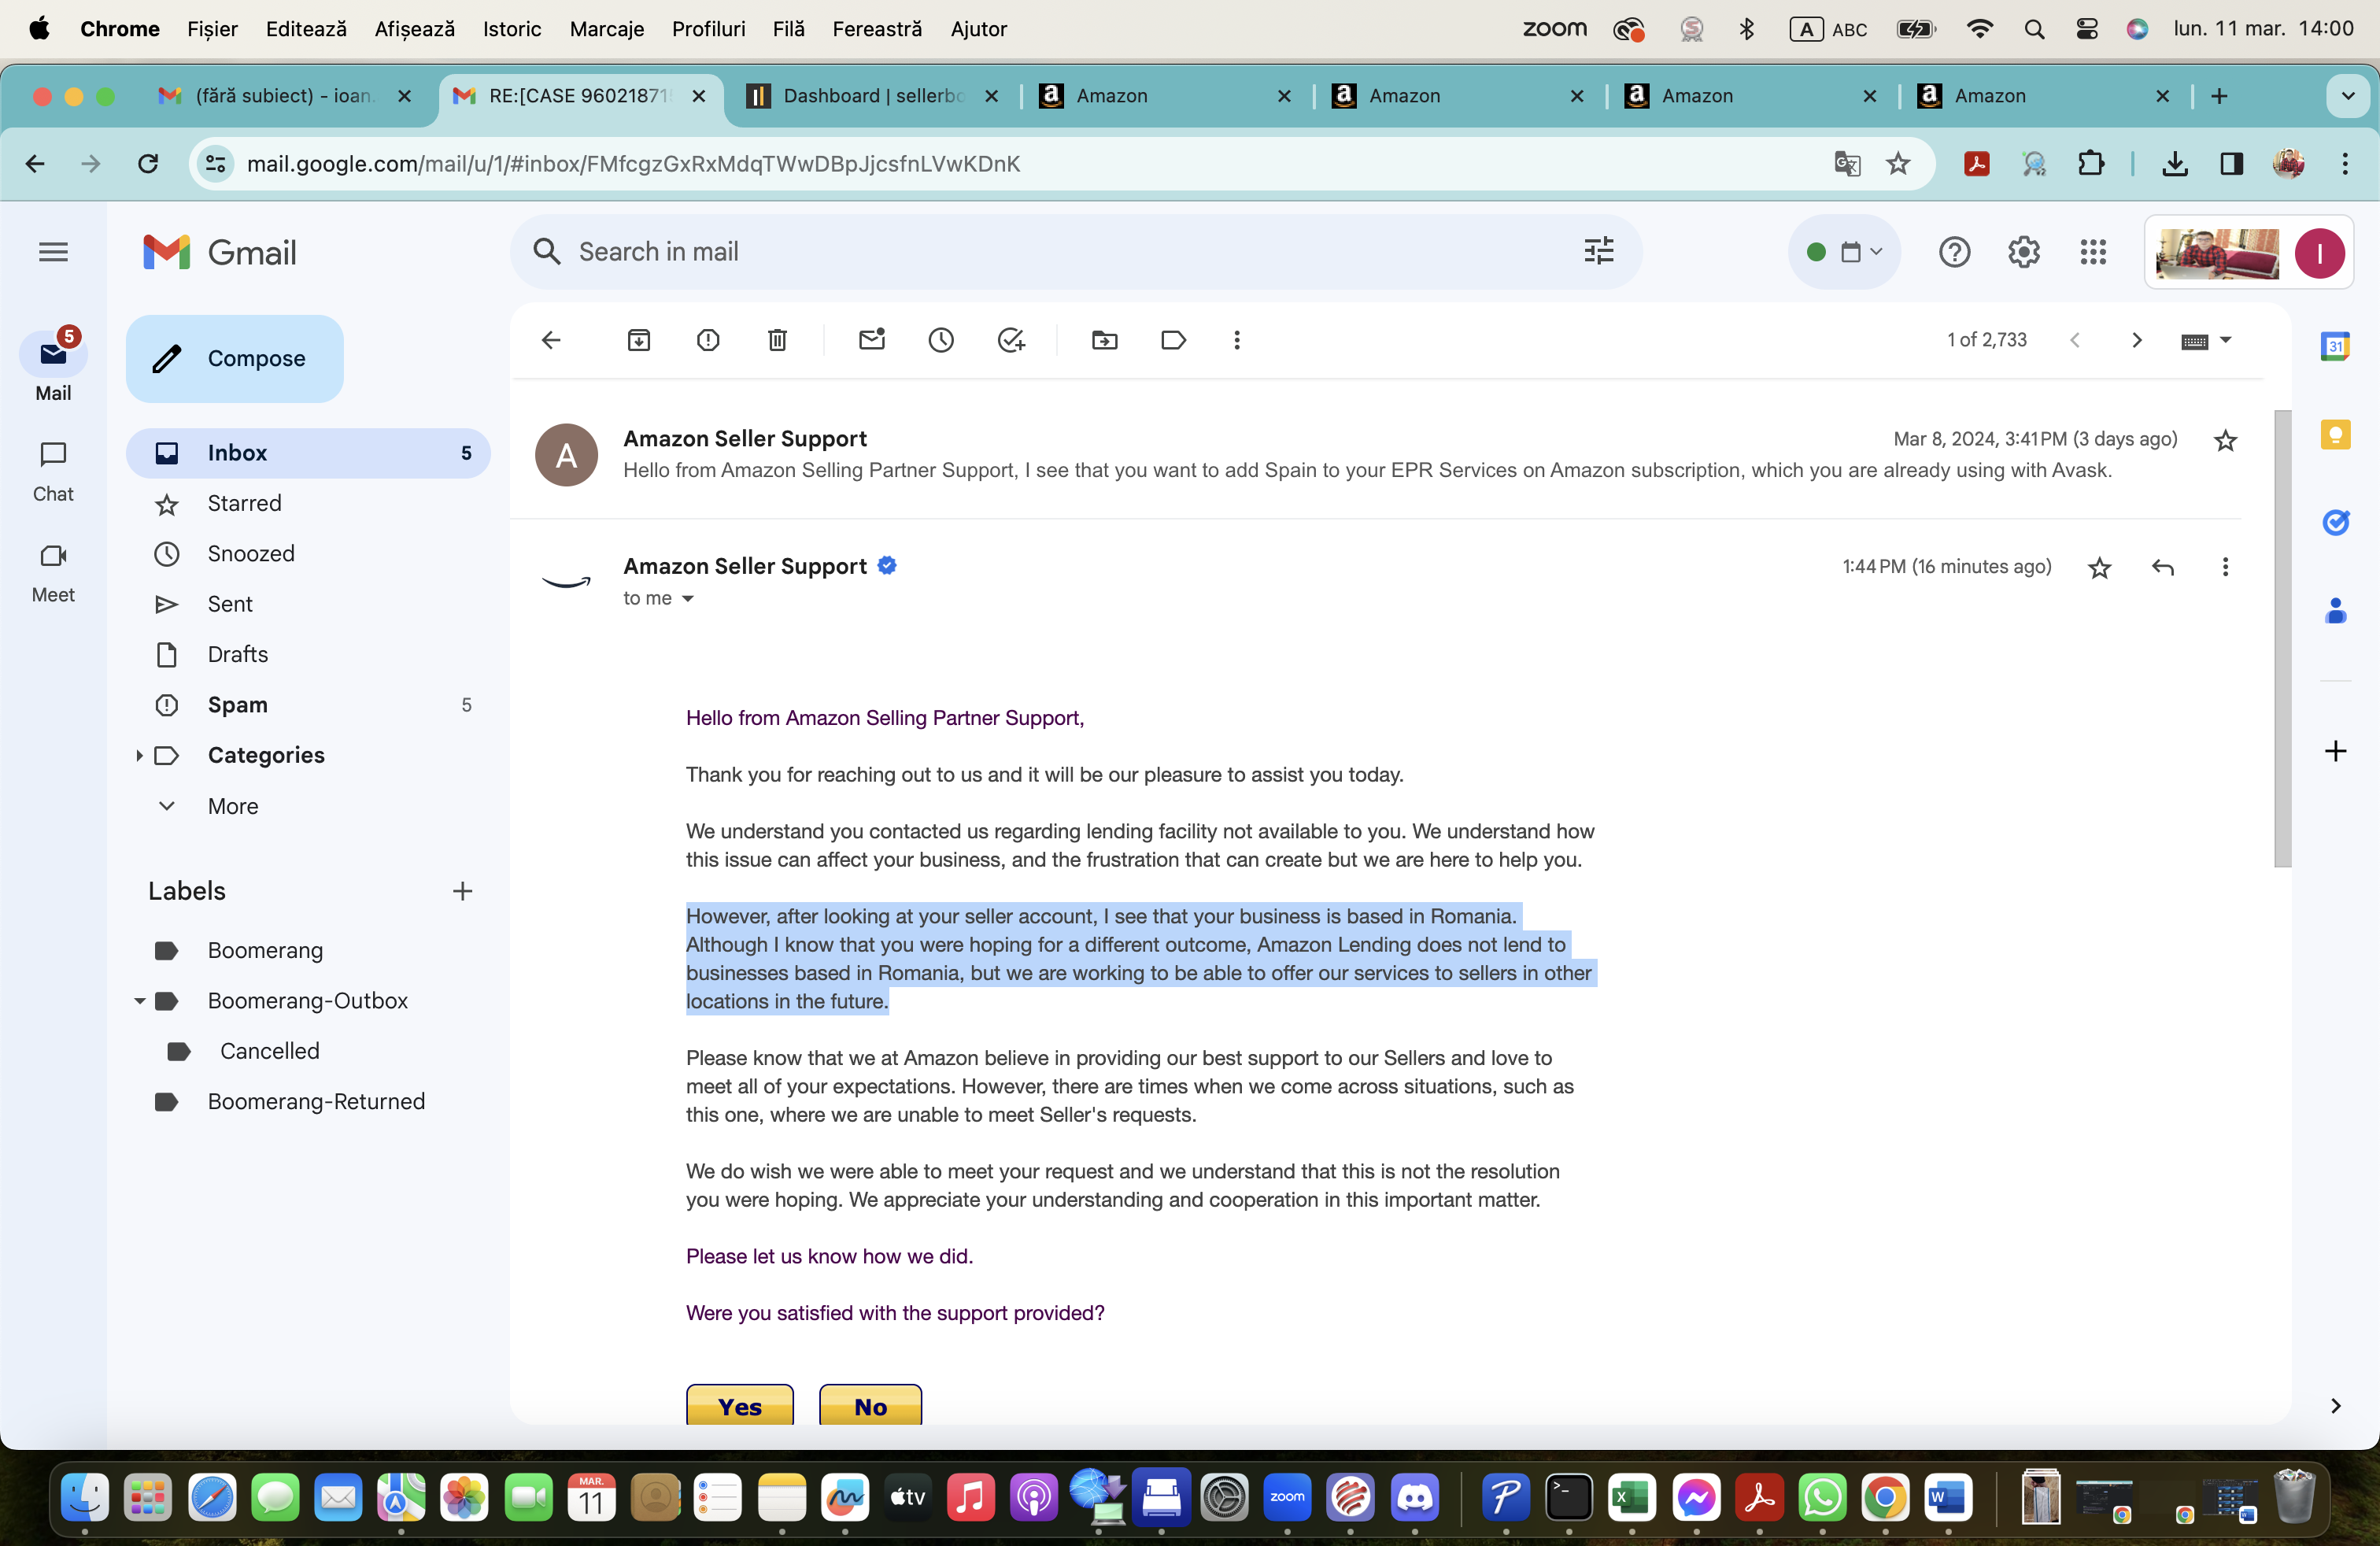Open the Marcaje menu
Image resolution: width=2380 pixels, height=1546 pixels.
coord(606,29)
